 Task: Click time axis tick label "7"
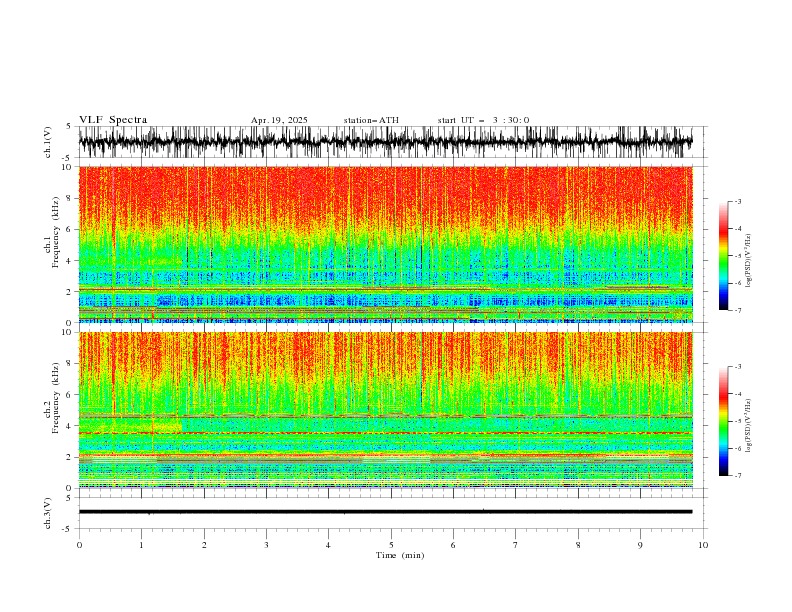516,545
